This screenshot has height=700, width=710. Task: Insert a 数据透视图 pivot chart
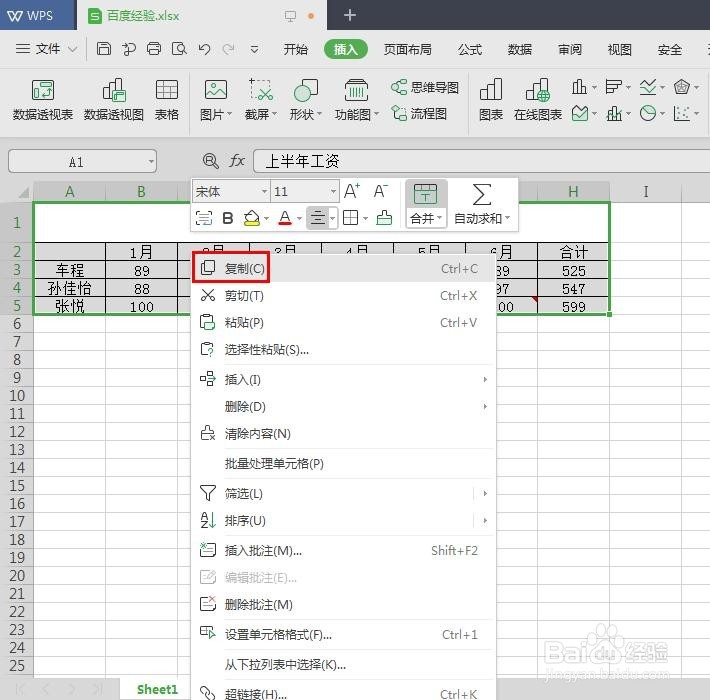point(114,100)
